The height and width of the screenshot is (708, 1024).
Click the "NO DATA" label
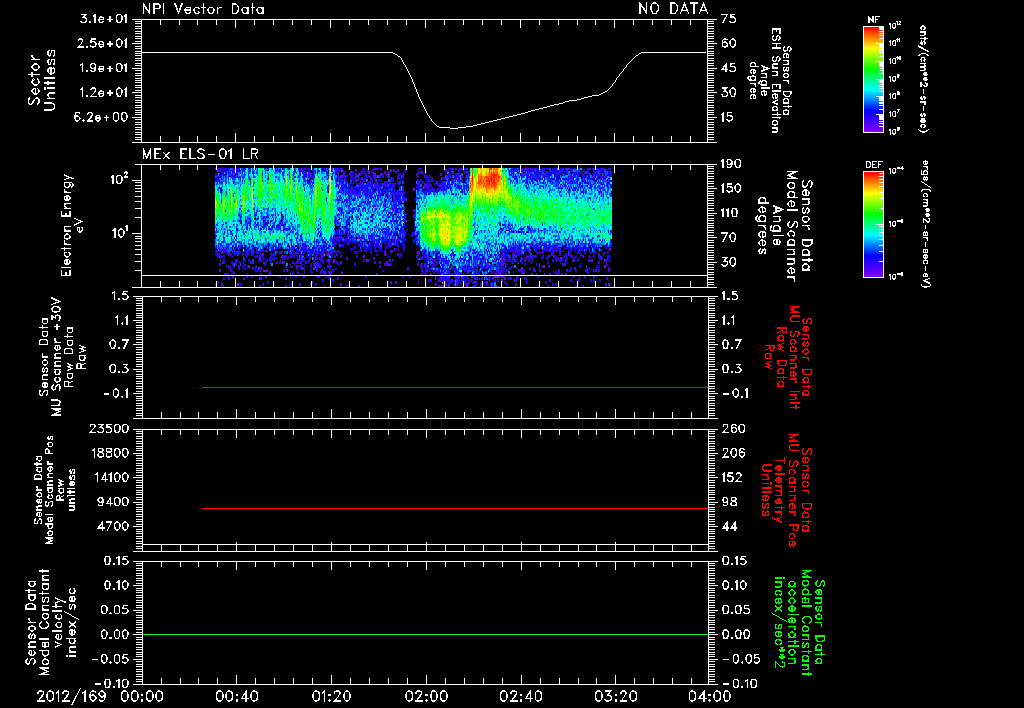pos(673,8)
